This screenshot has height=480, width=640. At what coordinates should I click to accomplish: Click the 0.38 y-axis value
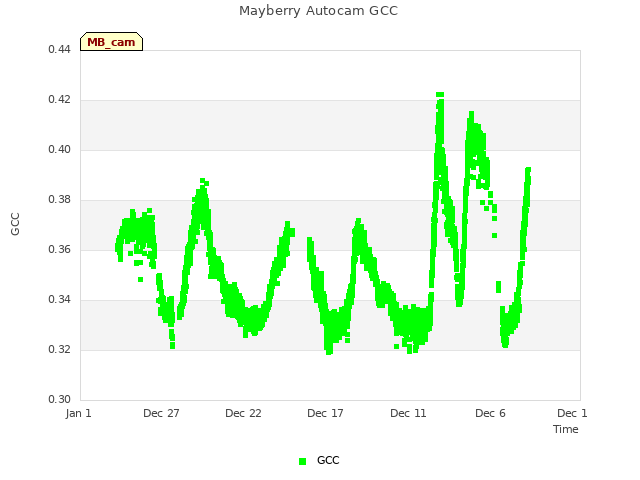(x=60, y=200)
